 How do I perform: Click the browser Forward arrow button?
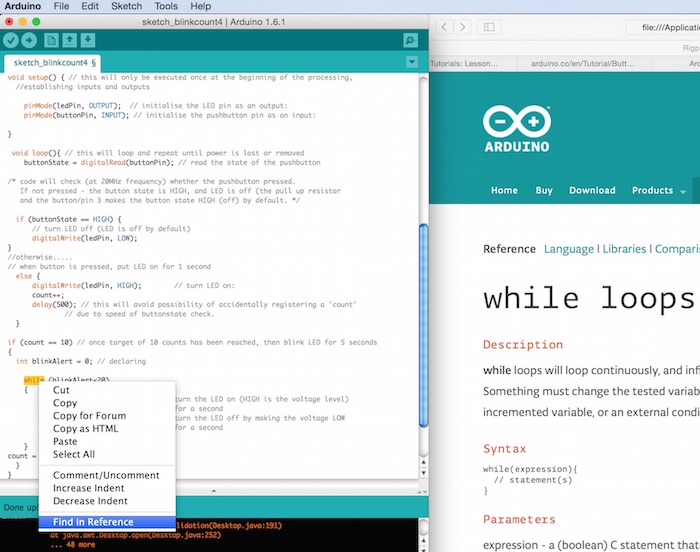tap(462, 27)
